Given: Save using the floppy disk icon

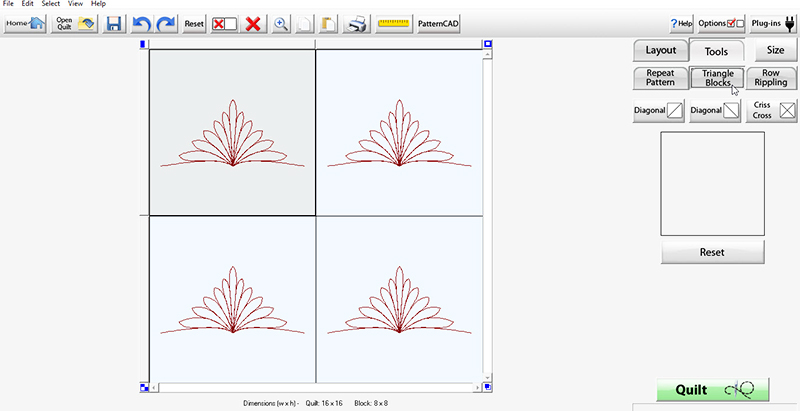Looking at the screenshot, I should [114, 23].
